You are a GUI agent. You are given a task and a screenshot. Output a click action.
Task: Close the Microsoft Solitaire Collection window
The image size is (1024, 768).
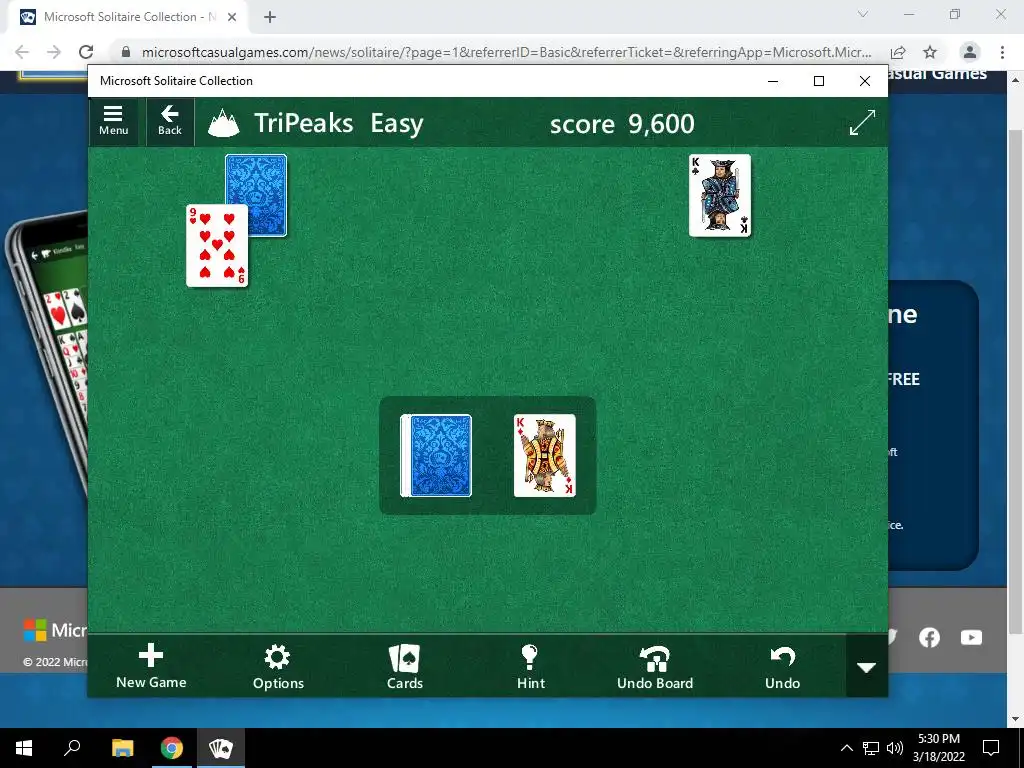(865, 81)
